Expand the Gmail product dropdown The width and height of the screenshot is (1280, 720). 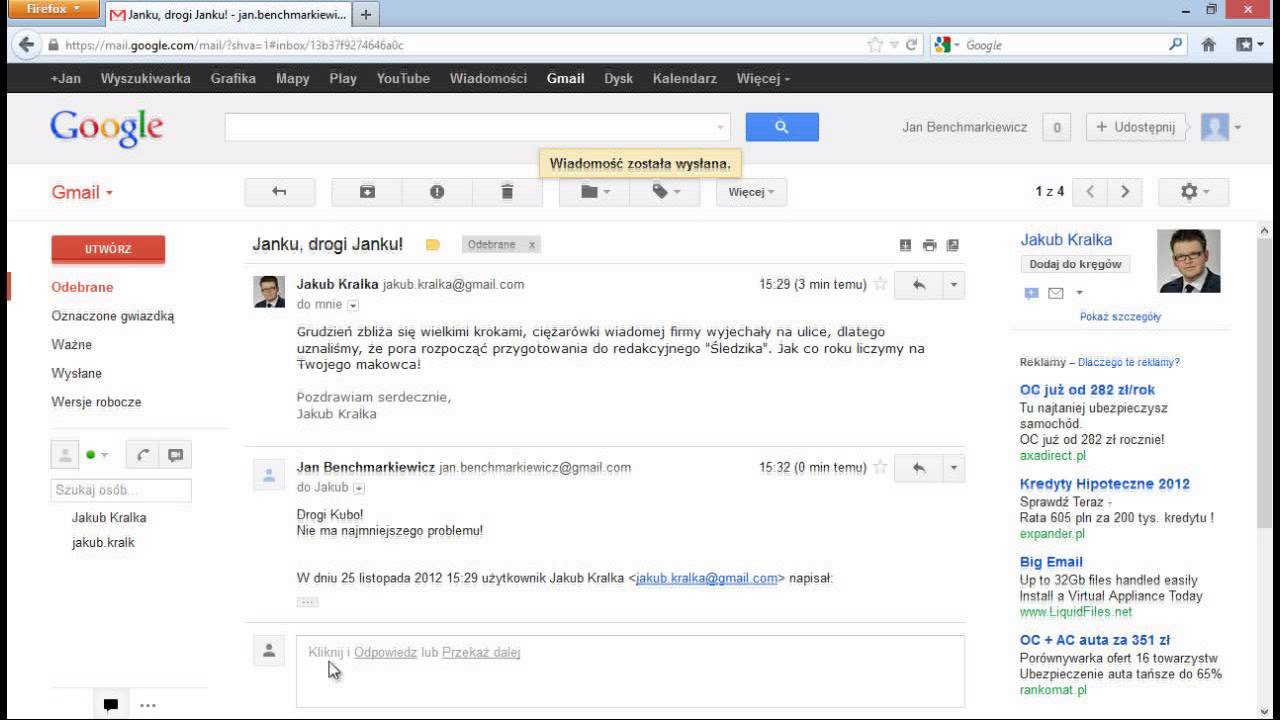(x=82, y=192)
